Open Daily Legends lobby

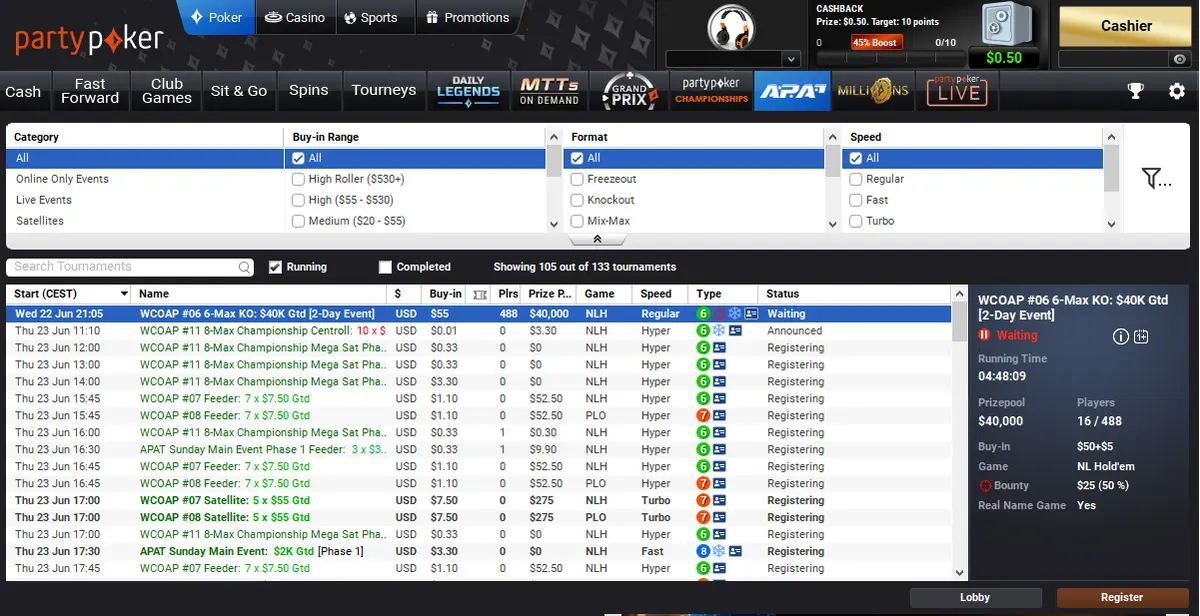pos(468,91)
